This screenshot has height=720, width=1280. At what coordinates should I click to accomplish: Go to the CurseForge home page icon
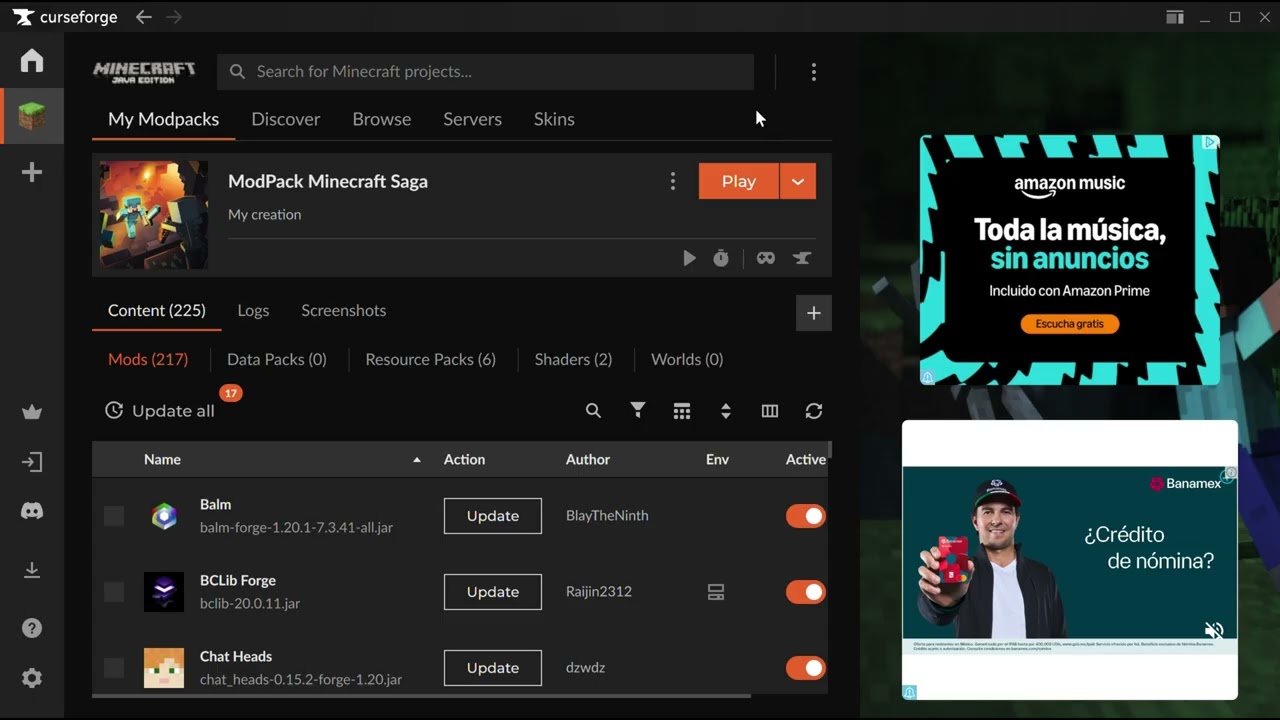click(x=32, y=61)
